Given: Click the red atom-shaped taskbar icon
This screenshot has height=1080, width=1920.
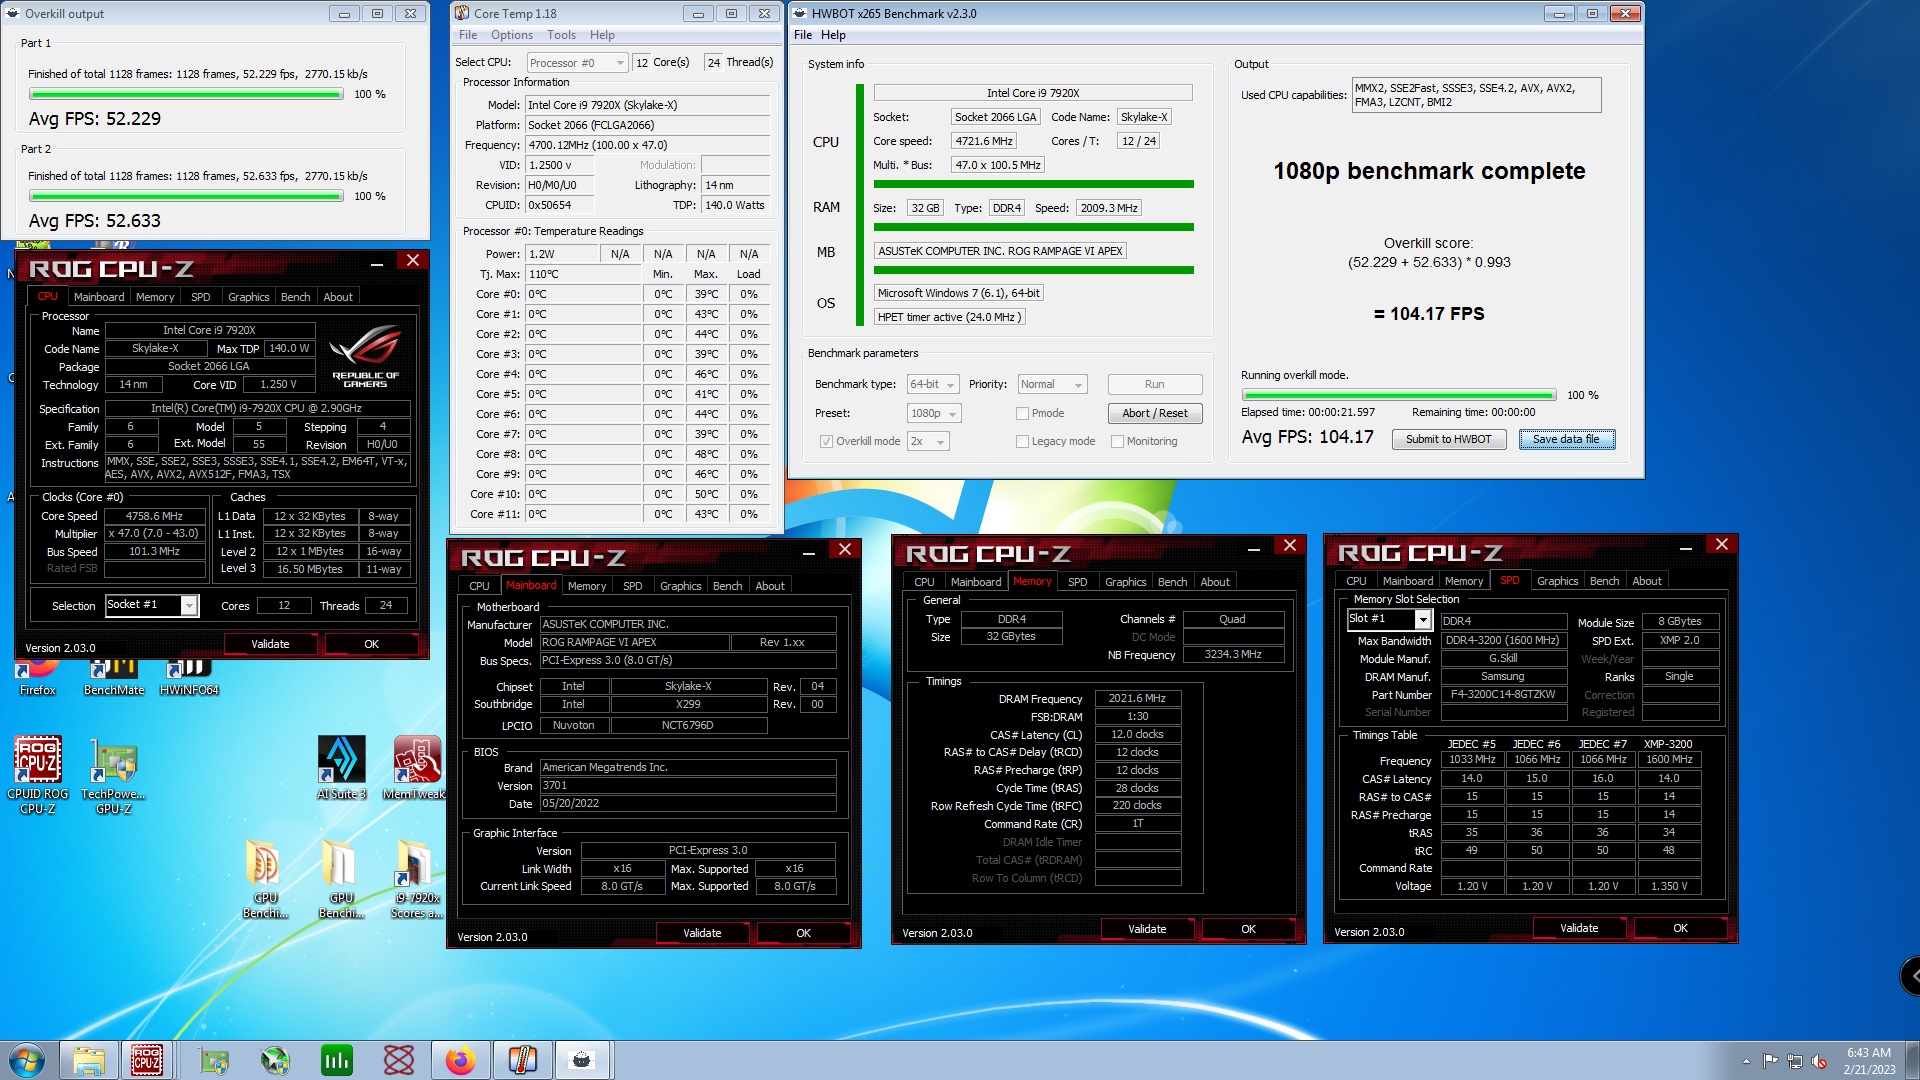Looking at the screenshot, I should (398, 1060).
